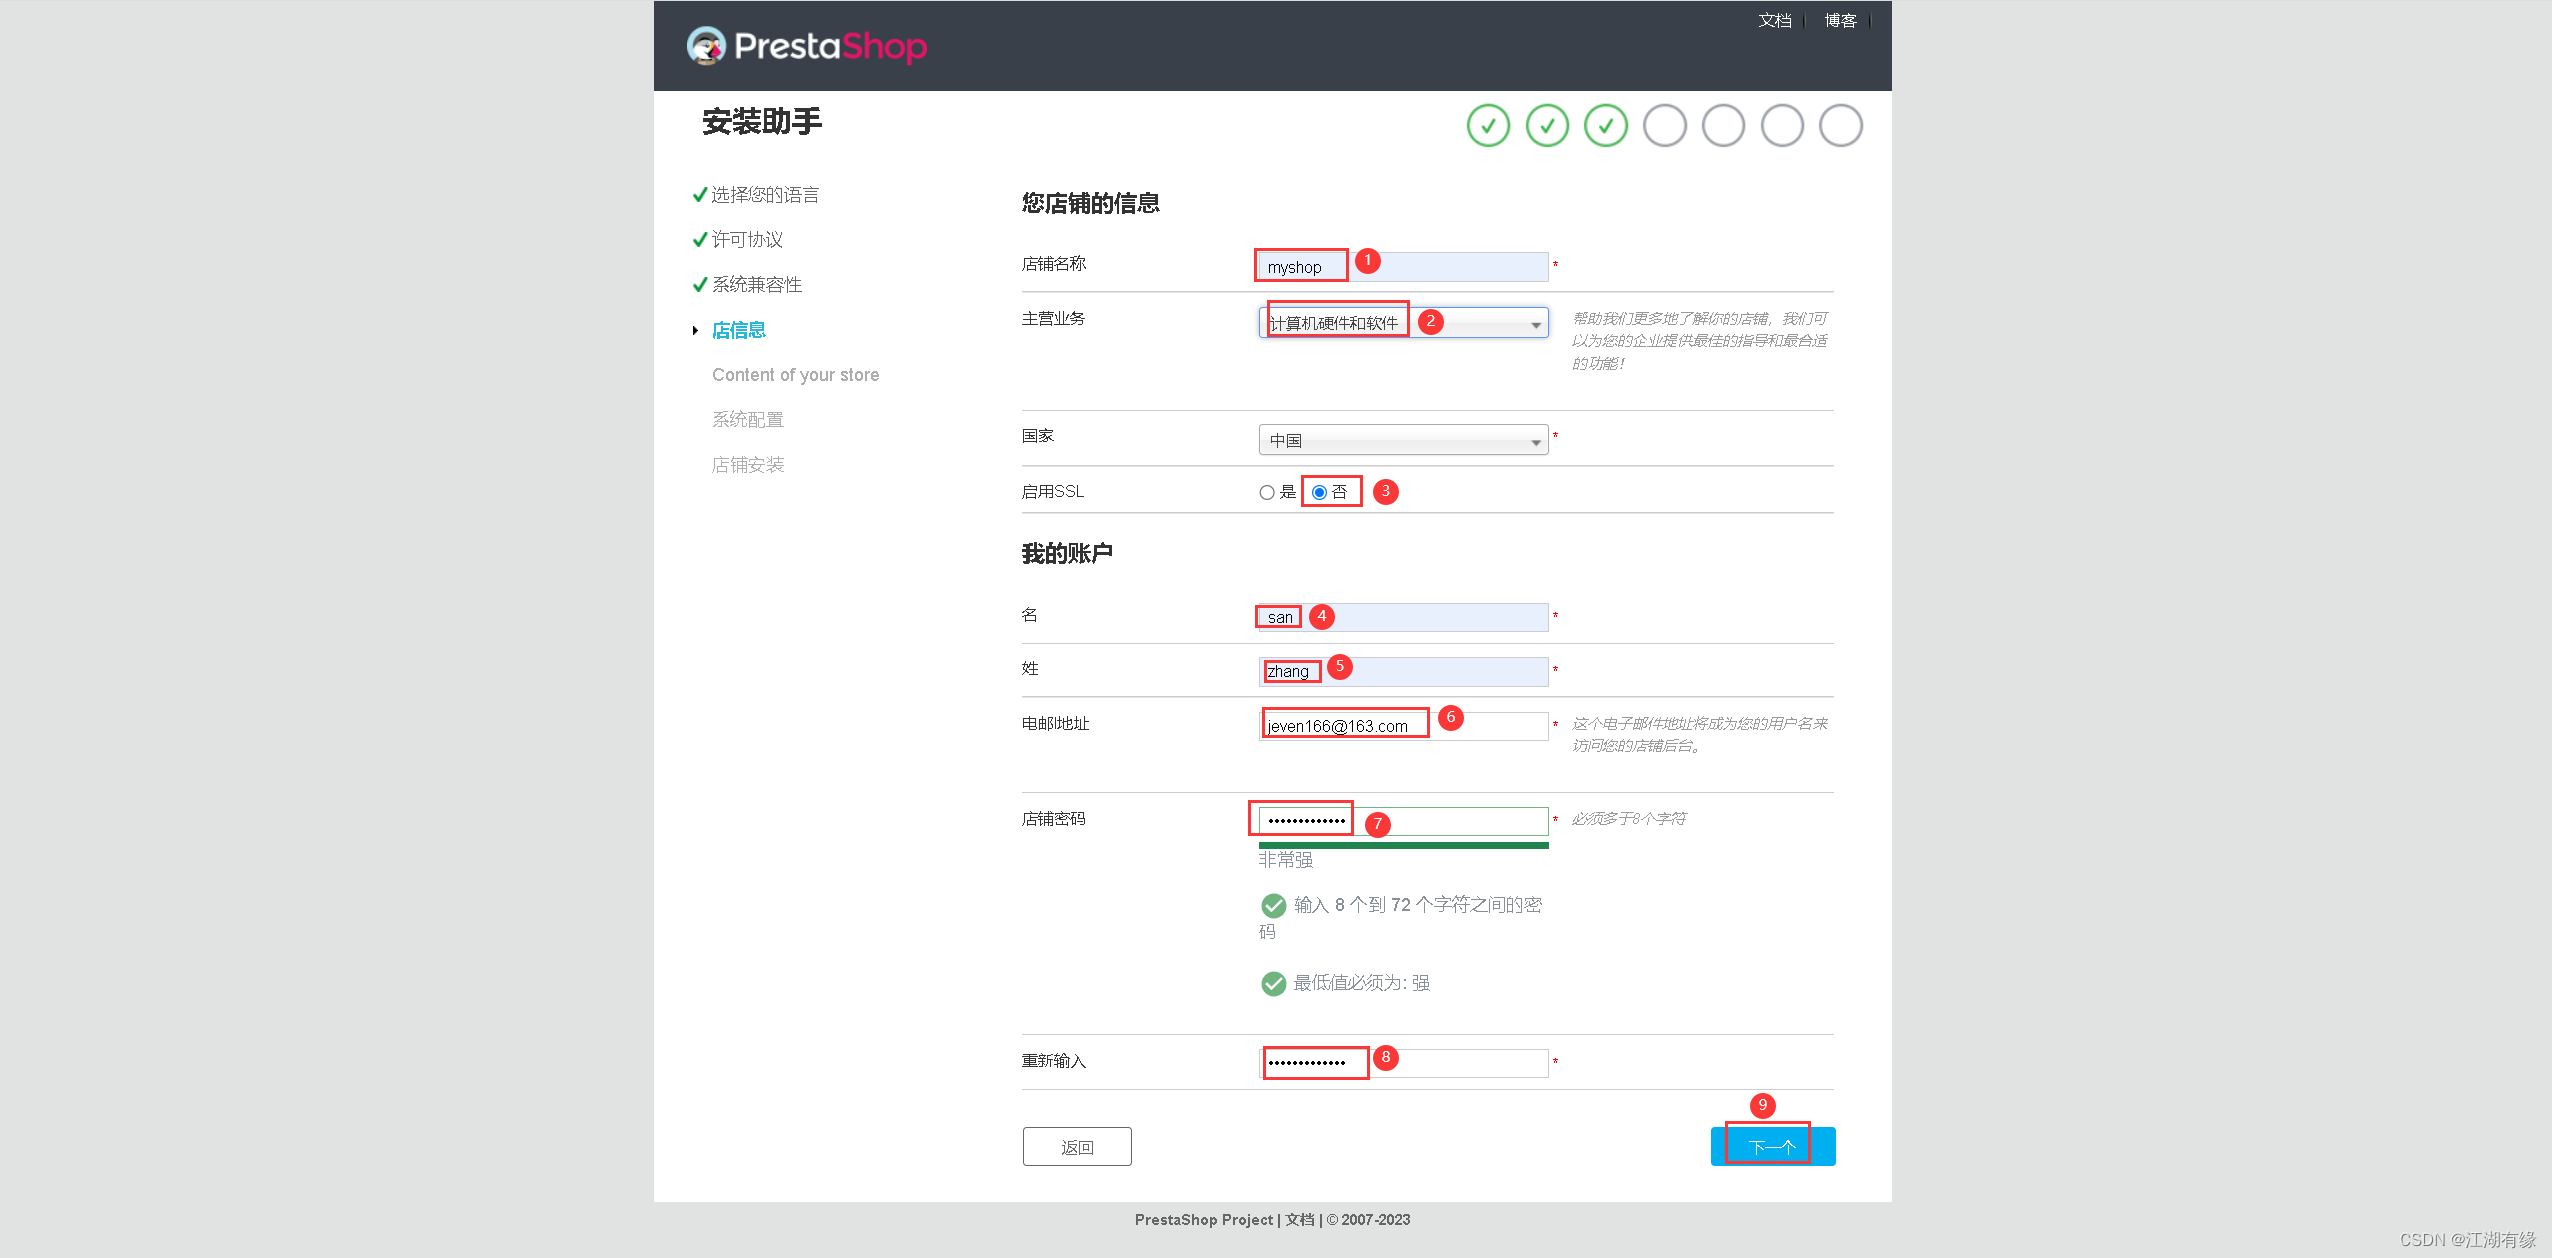2552x1258 pixels.
Task: Click the first completed step circle
Action: pyautogui.click(x=1488, y=126)
